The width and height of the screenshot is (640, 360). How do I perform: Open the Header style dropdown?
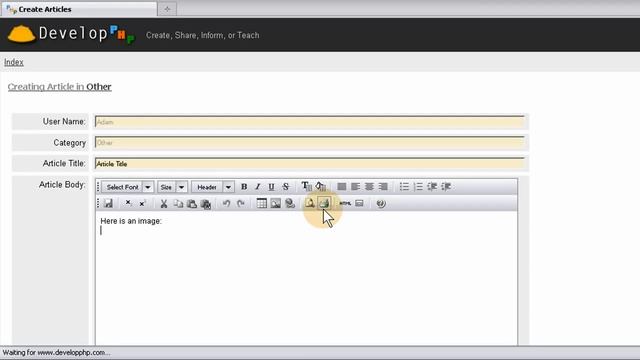(x=213, y=187)
